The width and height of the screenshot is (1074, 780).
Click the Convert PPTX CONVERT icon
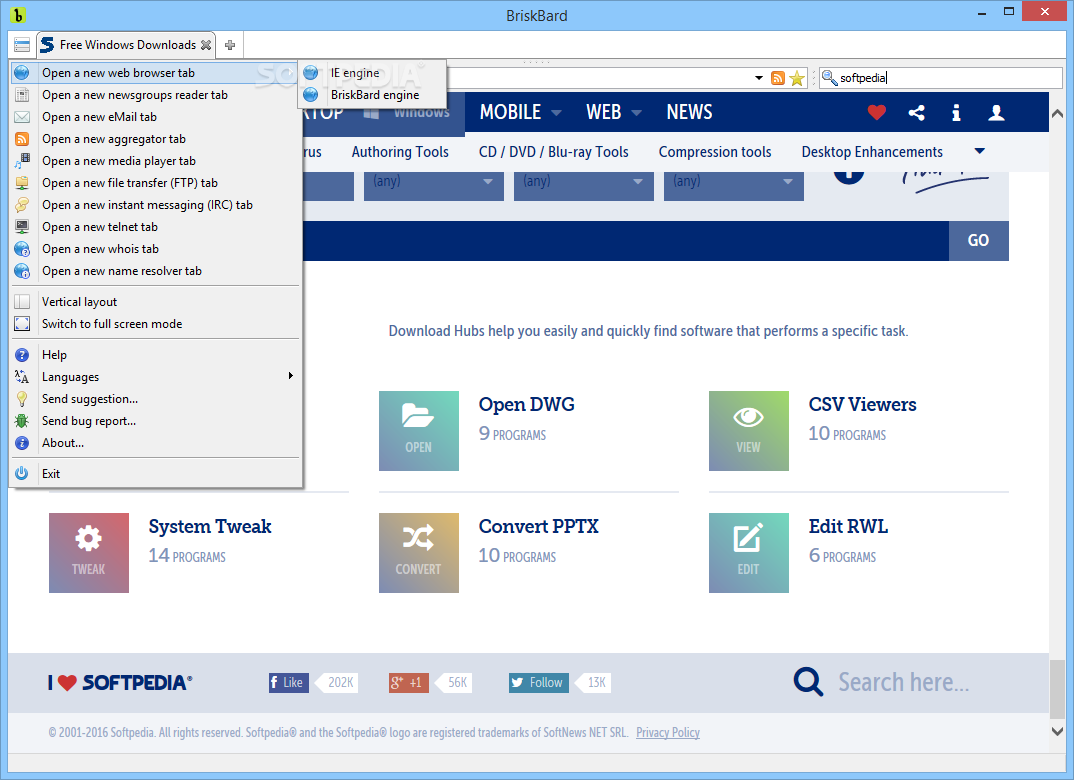[x=419, y=553]
